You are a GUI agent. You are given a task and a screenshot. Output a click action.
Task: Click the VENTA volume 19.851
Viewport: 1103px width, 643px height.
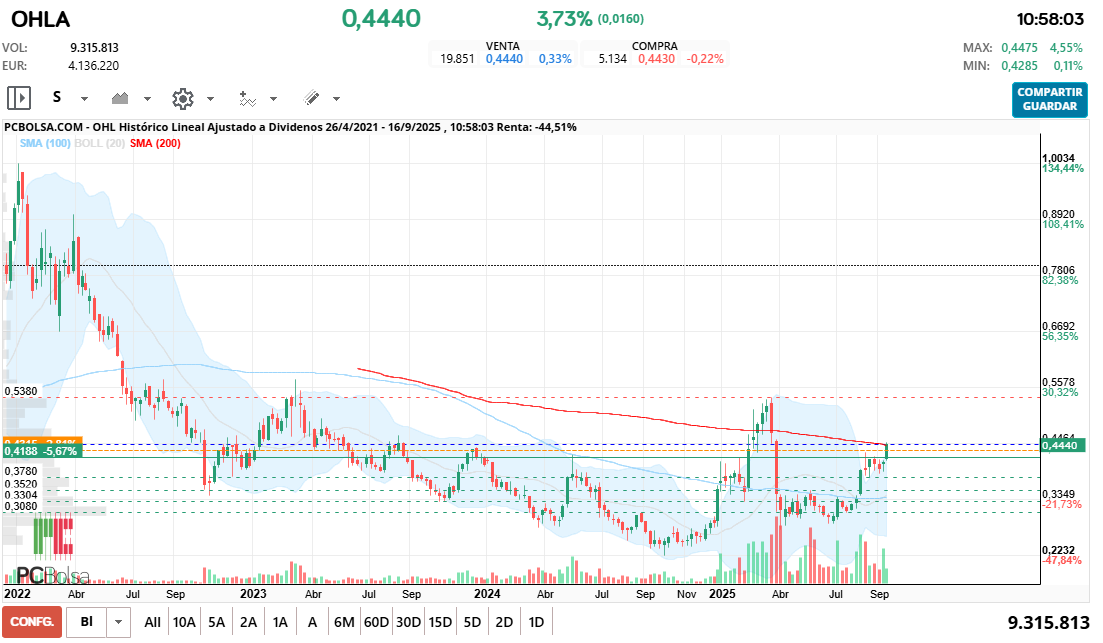point(457,59)
